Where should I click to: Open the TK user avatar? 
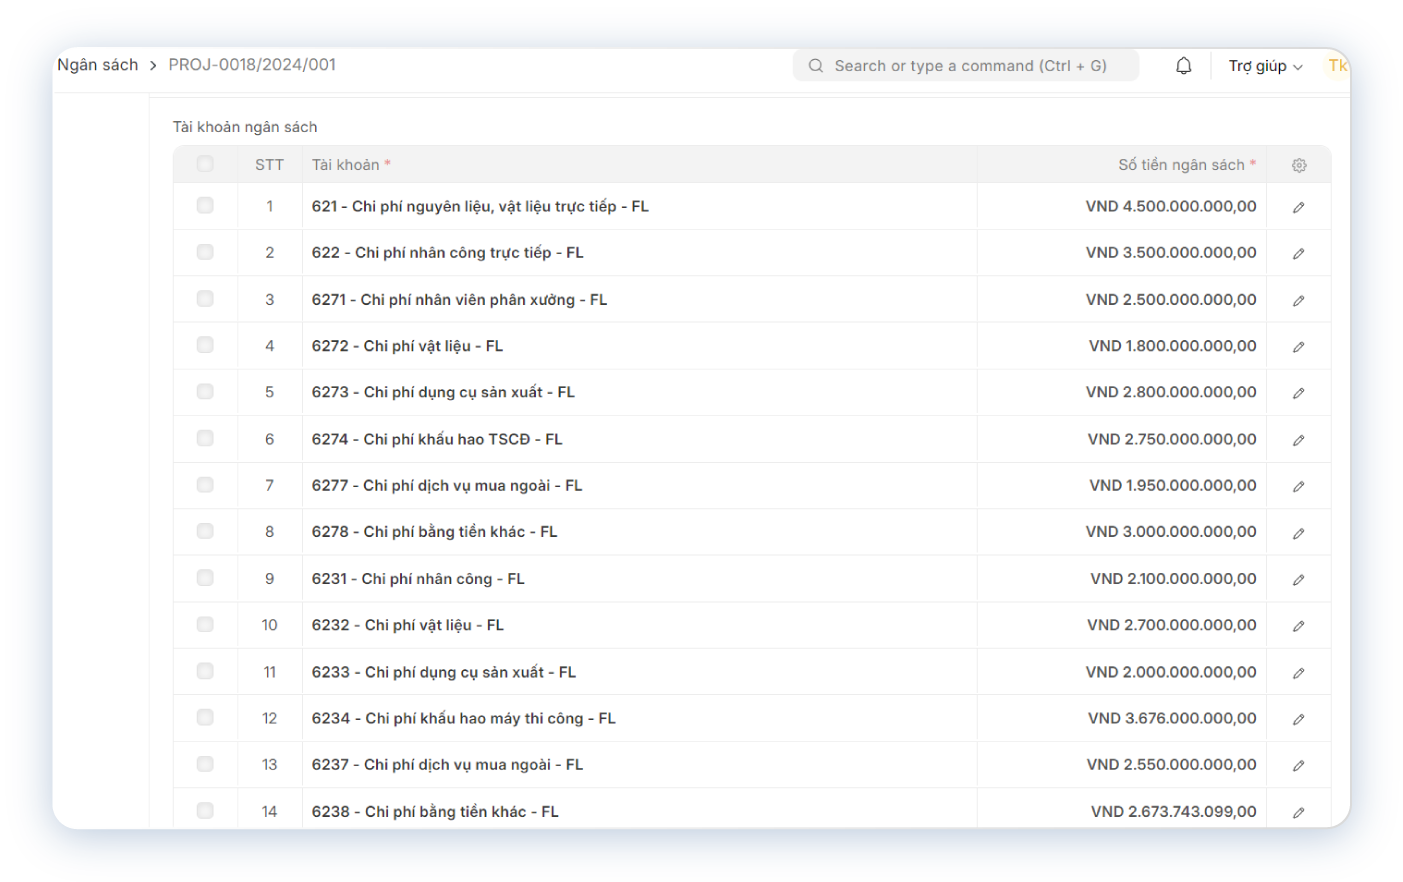point(1337,66)
